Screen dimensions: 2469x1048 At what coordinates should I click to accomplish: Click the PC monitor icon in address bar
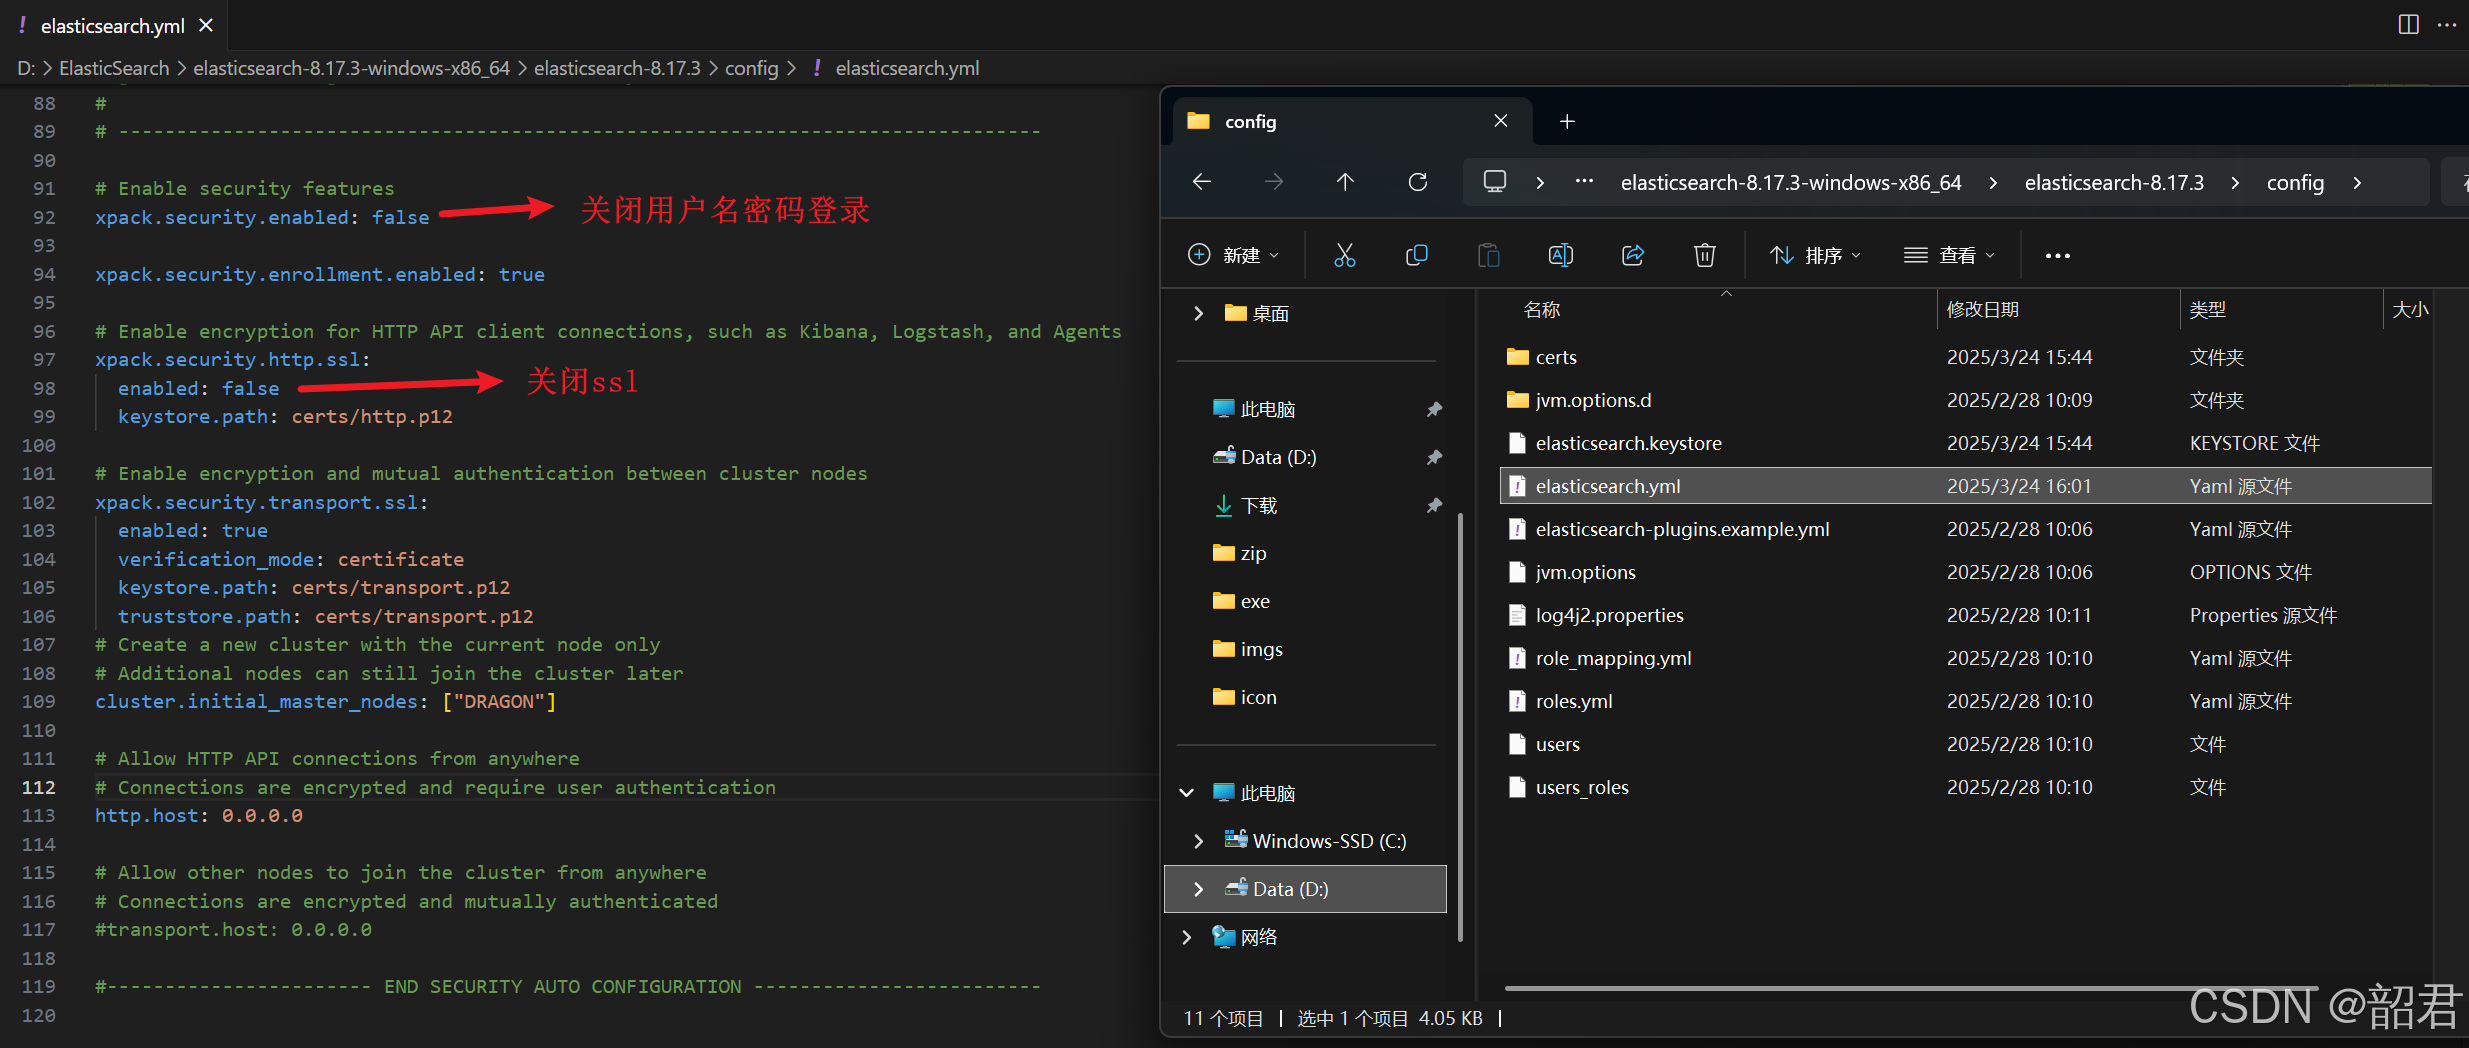pyautogui.click(x=1495, y=181)
